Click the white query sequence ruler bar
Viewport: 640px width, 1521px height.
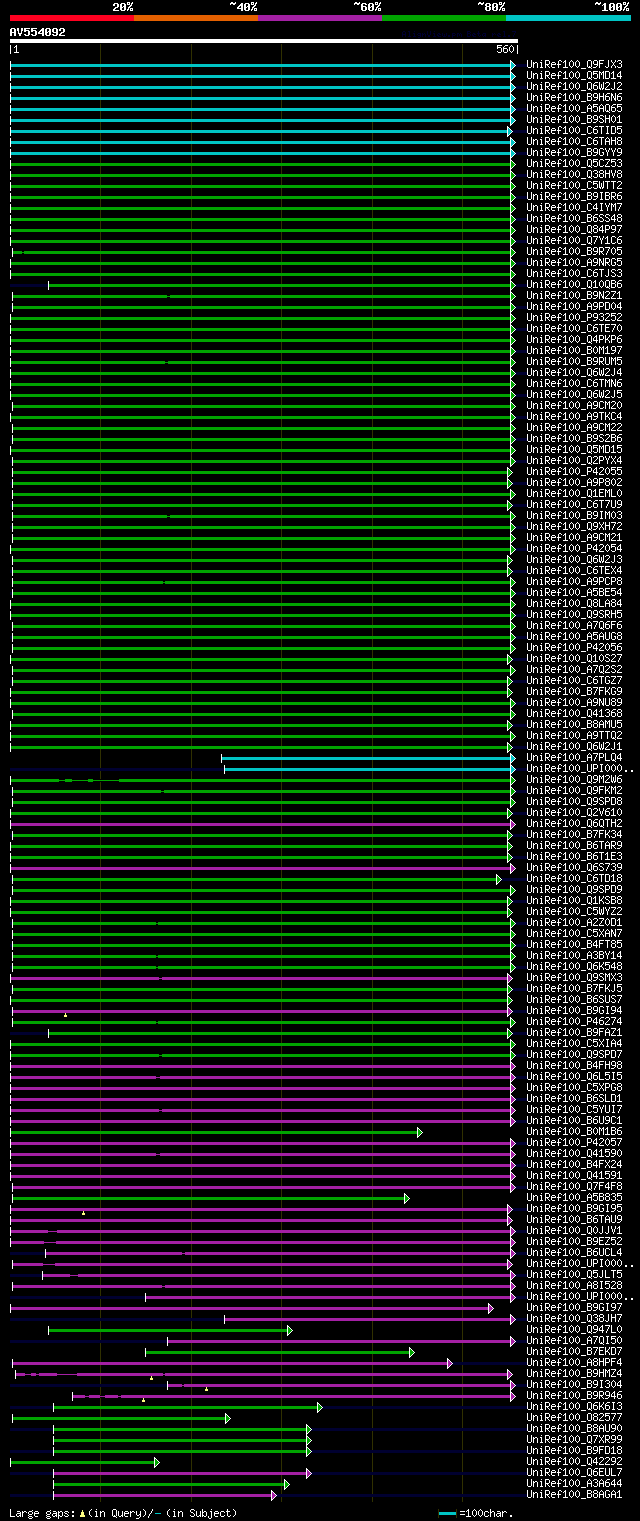tap(263, 41)
